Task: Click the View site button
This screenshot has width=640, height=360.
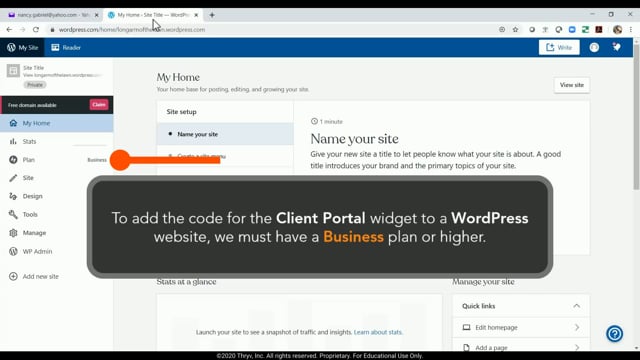Action: point(571,85)
